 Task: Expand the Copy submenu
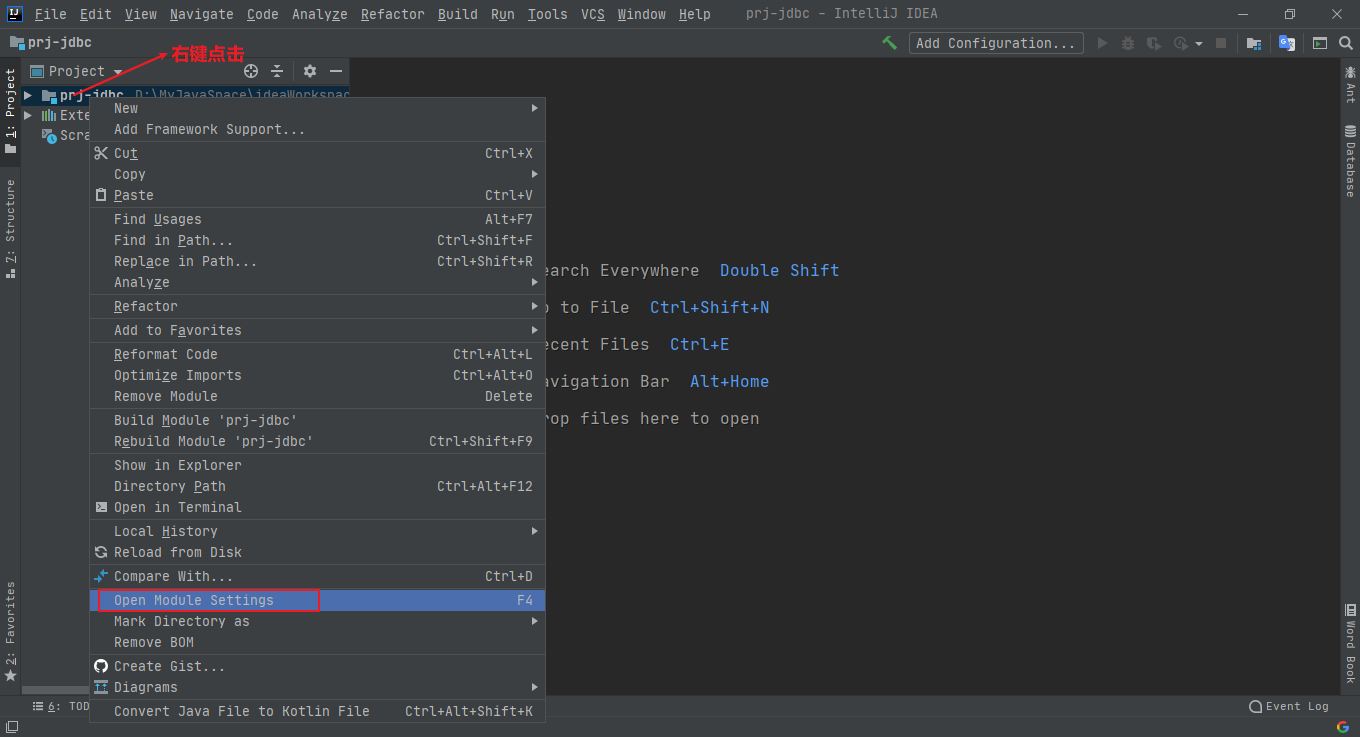point(535,174)
